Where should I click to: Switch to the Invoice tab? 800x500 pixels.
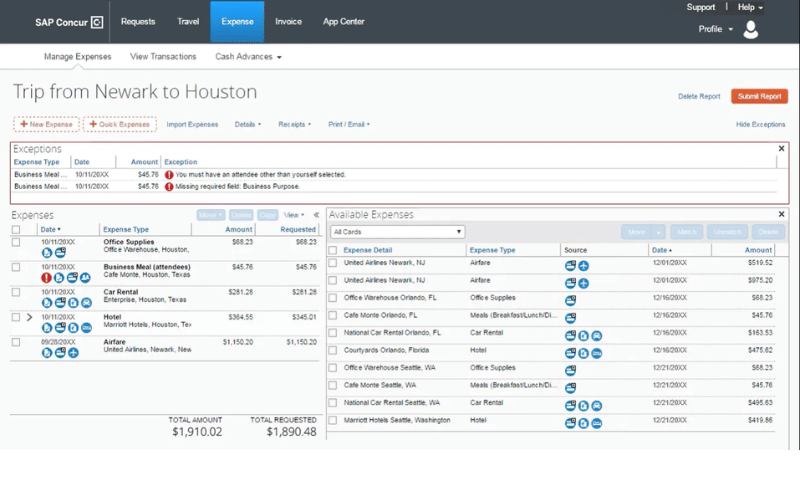[288, 21]
